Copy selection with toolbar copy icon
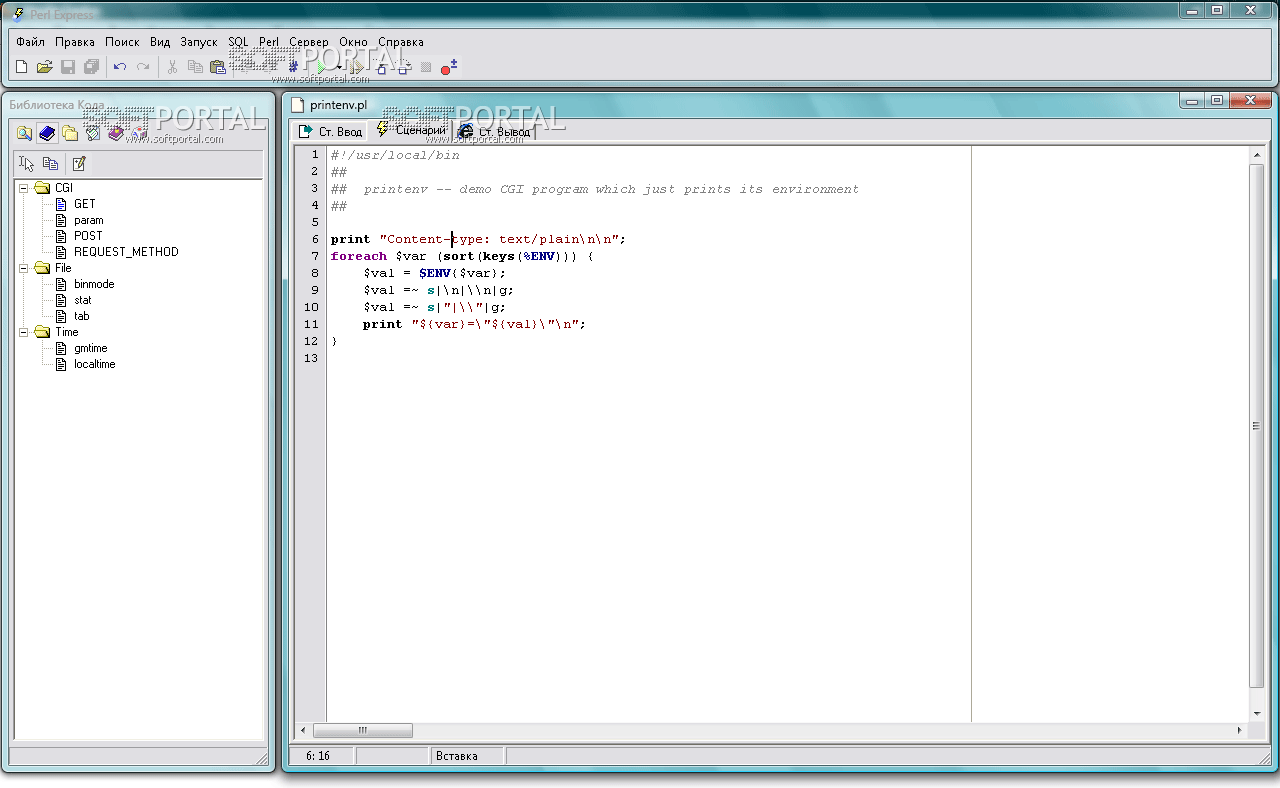Screen dimensions: 1280x788 tap(195, 67)
